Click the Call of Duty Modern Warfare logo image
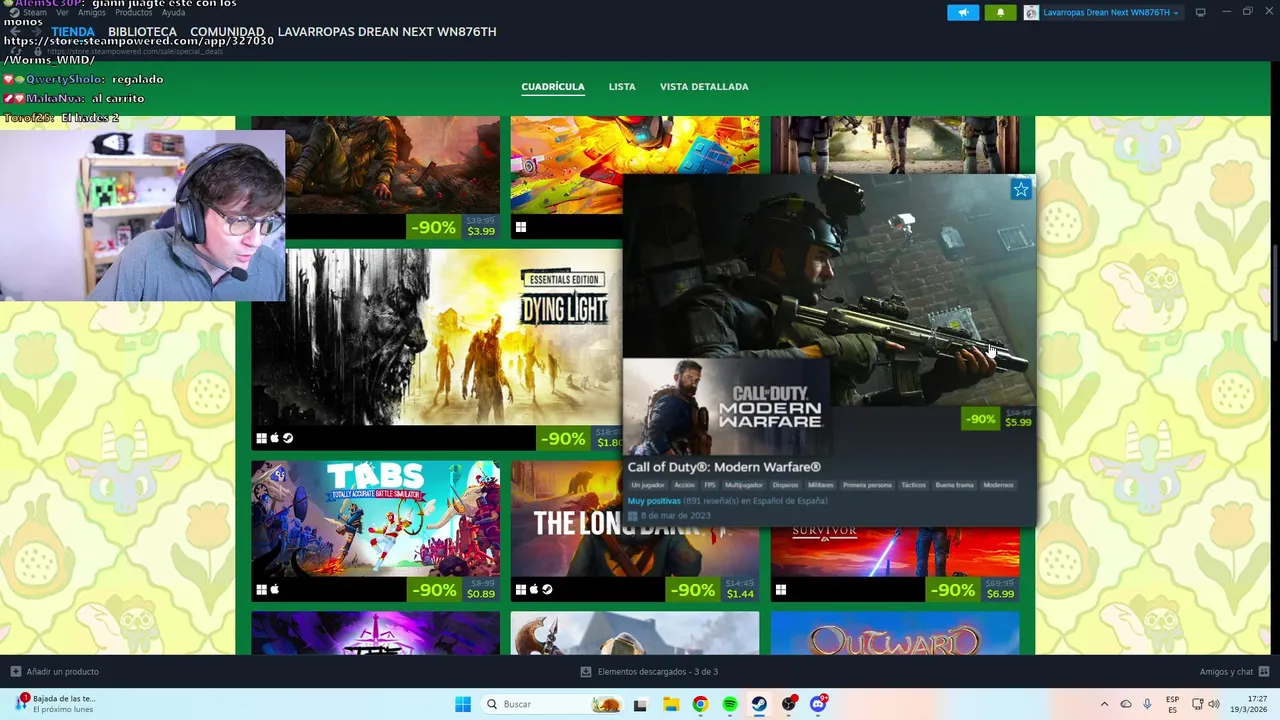The width and height of the screenshot is (1280, 720). point(726,408)
